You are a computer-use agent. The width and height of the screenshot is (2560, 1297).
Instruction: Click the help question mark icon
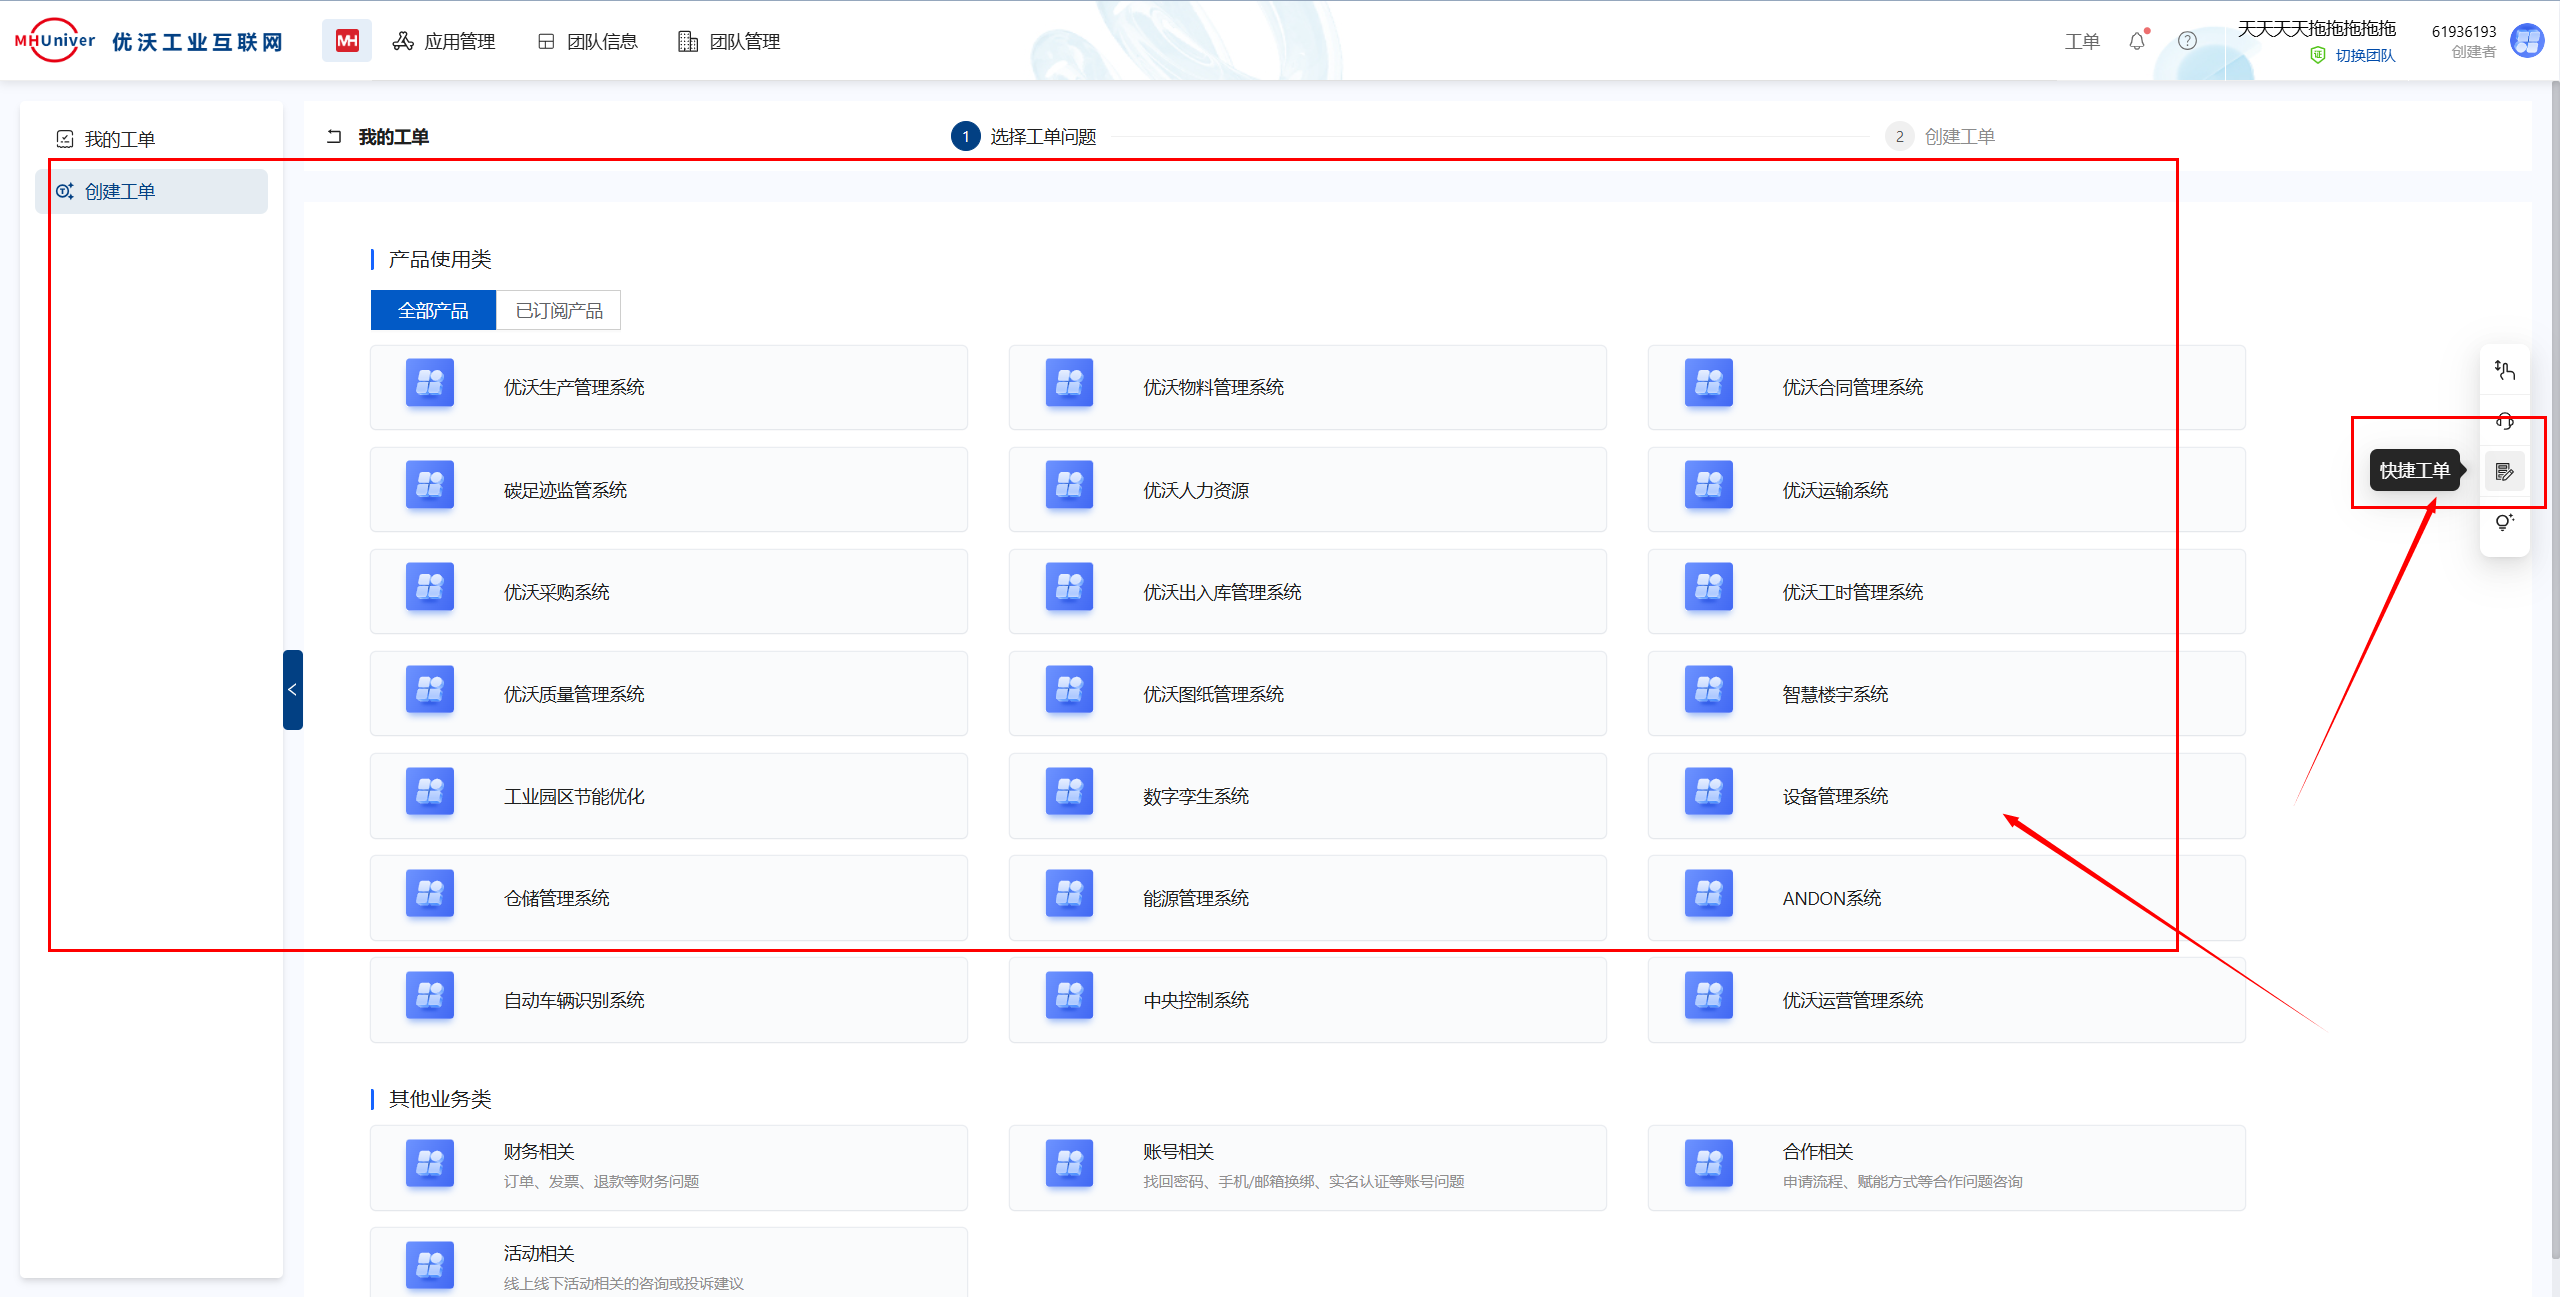[x=2187, y=41]
